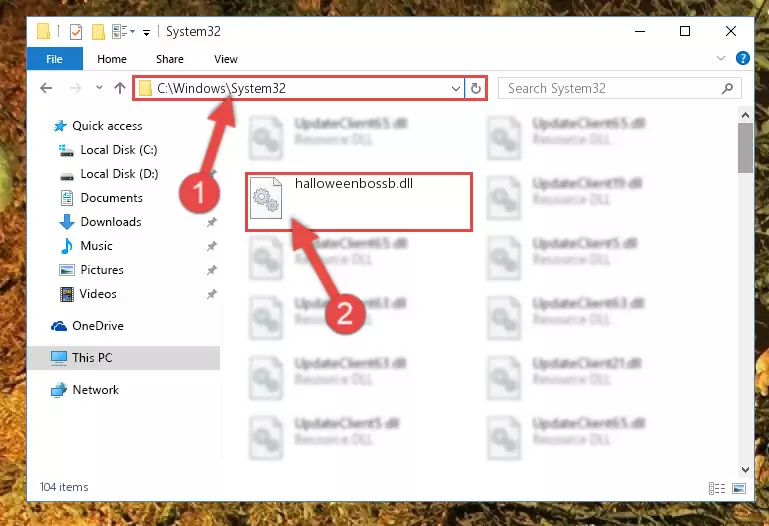Click the scrollbar down arrow

tap(745, 470)
